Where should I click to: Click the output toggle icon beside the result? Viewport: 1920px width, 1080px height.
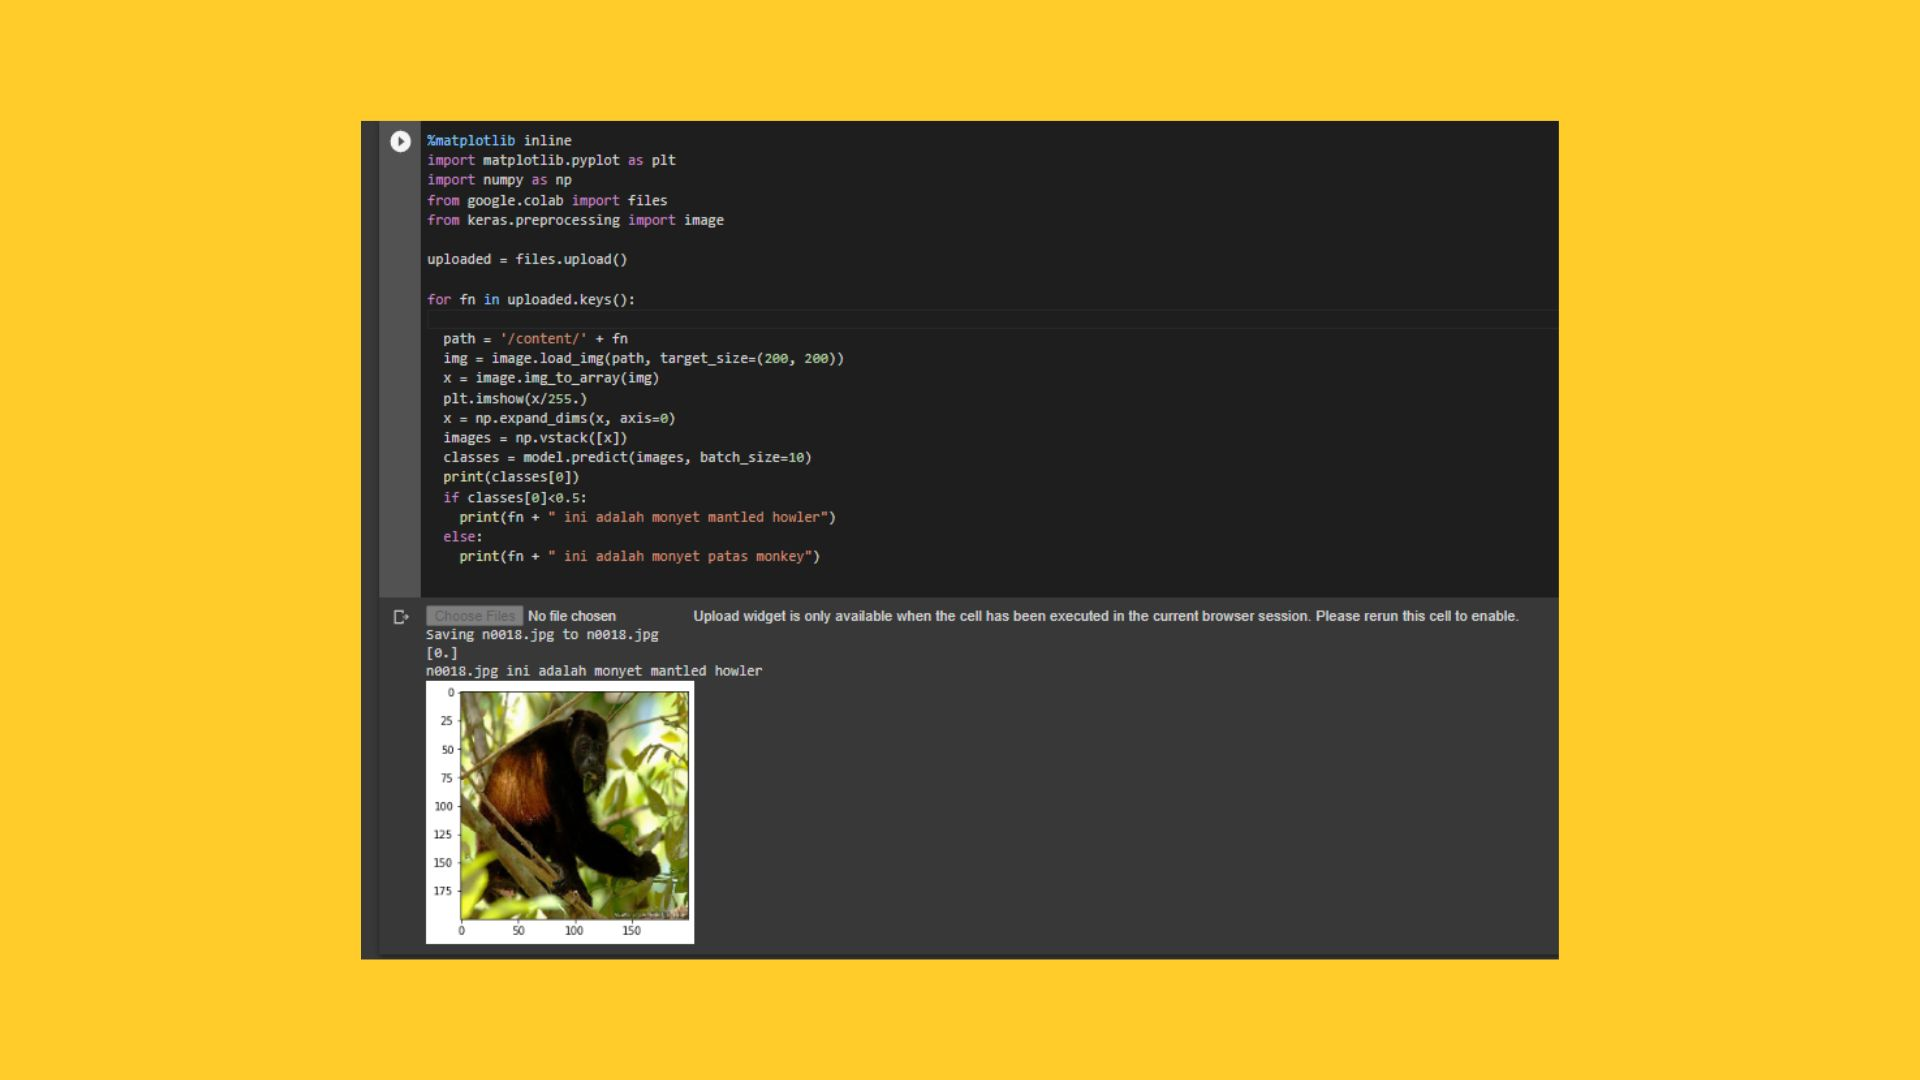click(401, 617)
